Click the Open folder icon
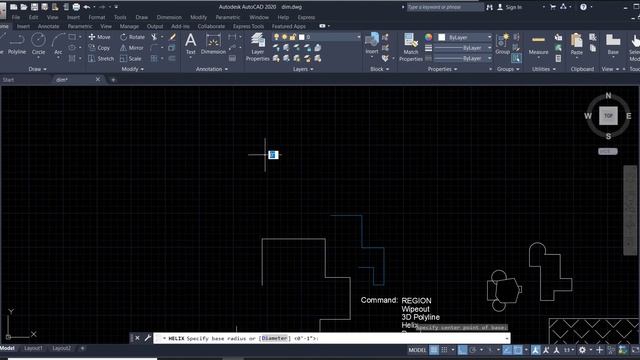 [24, 7]
